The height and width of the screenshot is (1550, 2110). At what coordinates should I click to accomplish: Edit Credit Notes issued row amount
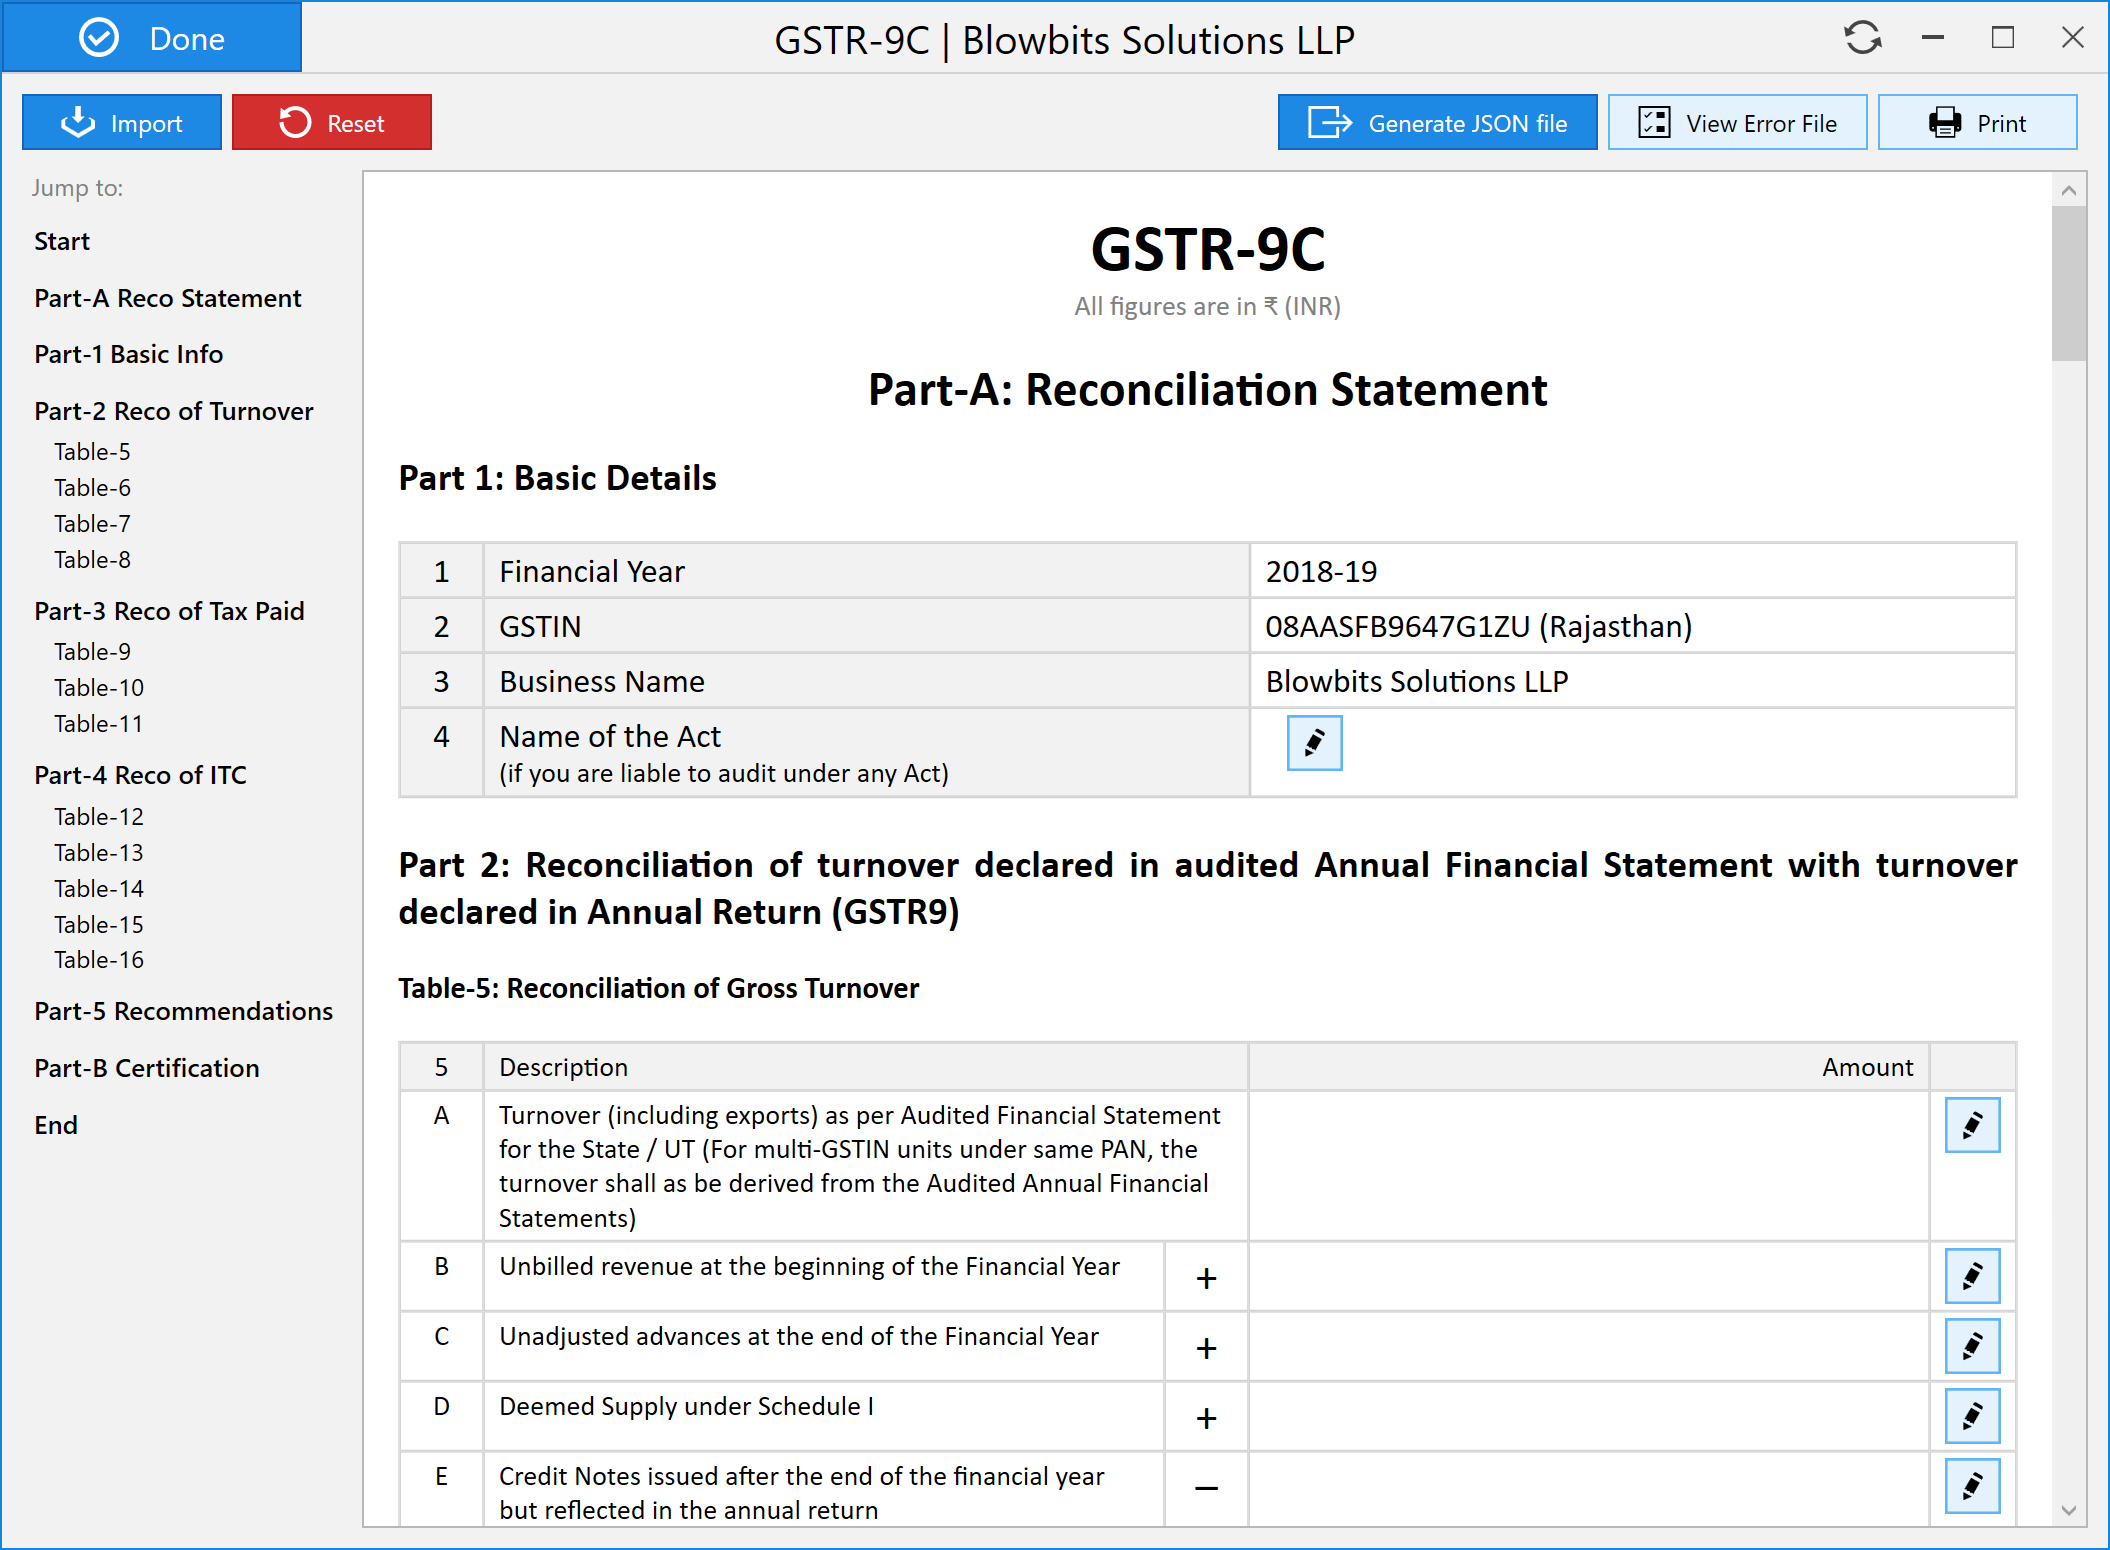[1971, 1486]
